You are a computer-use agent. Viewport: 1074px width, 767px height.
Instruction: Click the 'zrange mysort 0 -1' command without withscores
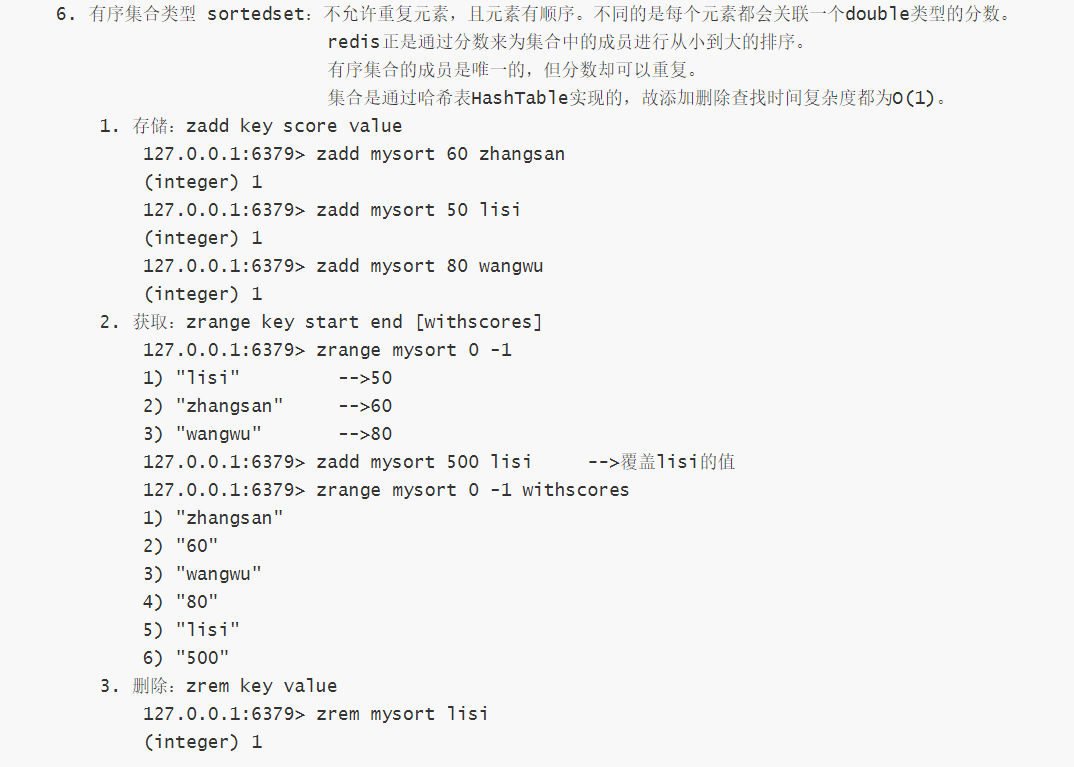tap(413, 350)
